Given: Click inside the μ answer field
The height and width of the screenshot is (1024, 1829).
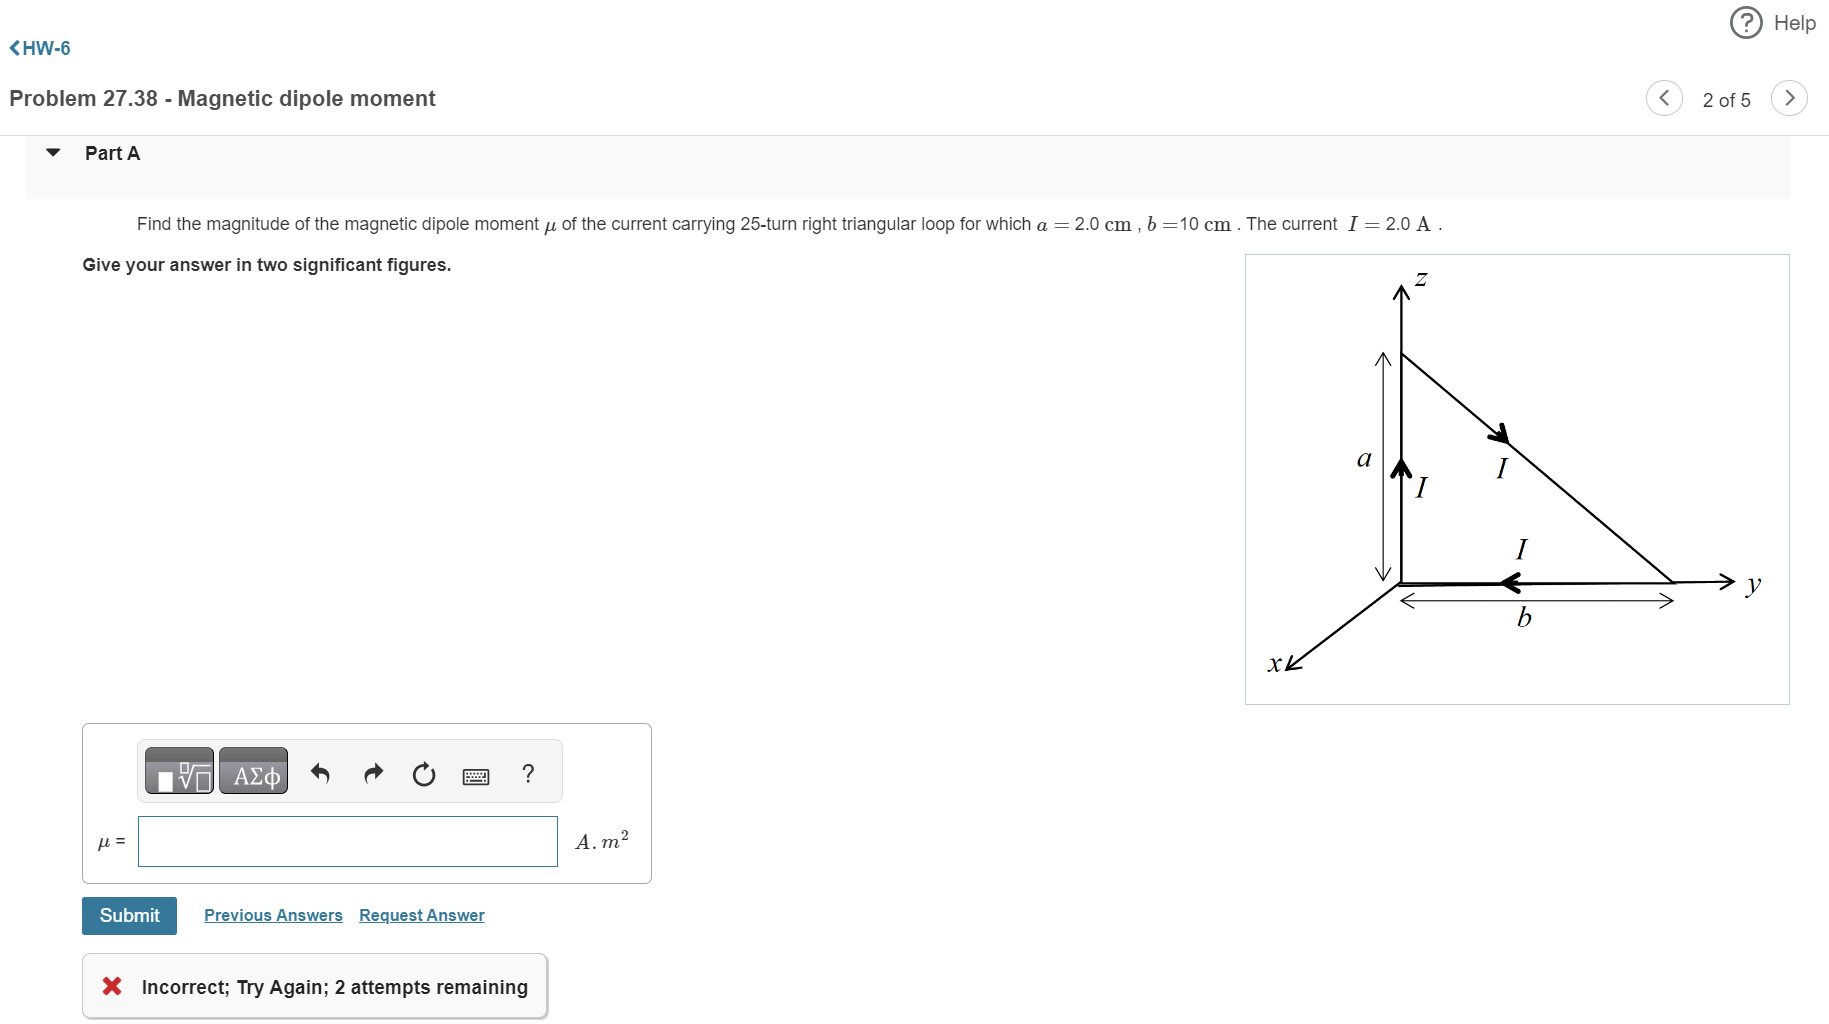Looking at the screenshot, I should 347,841.
